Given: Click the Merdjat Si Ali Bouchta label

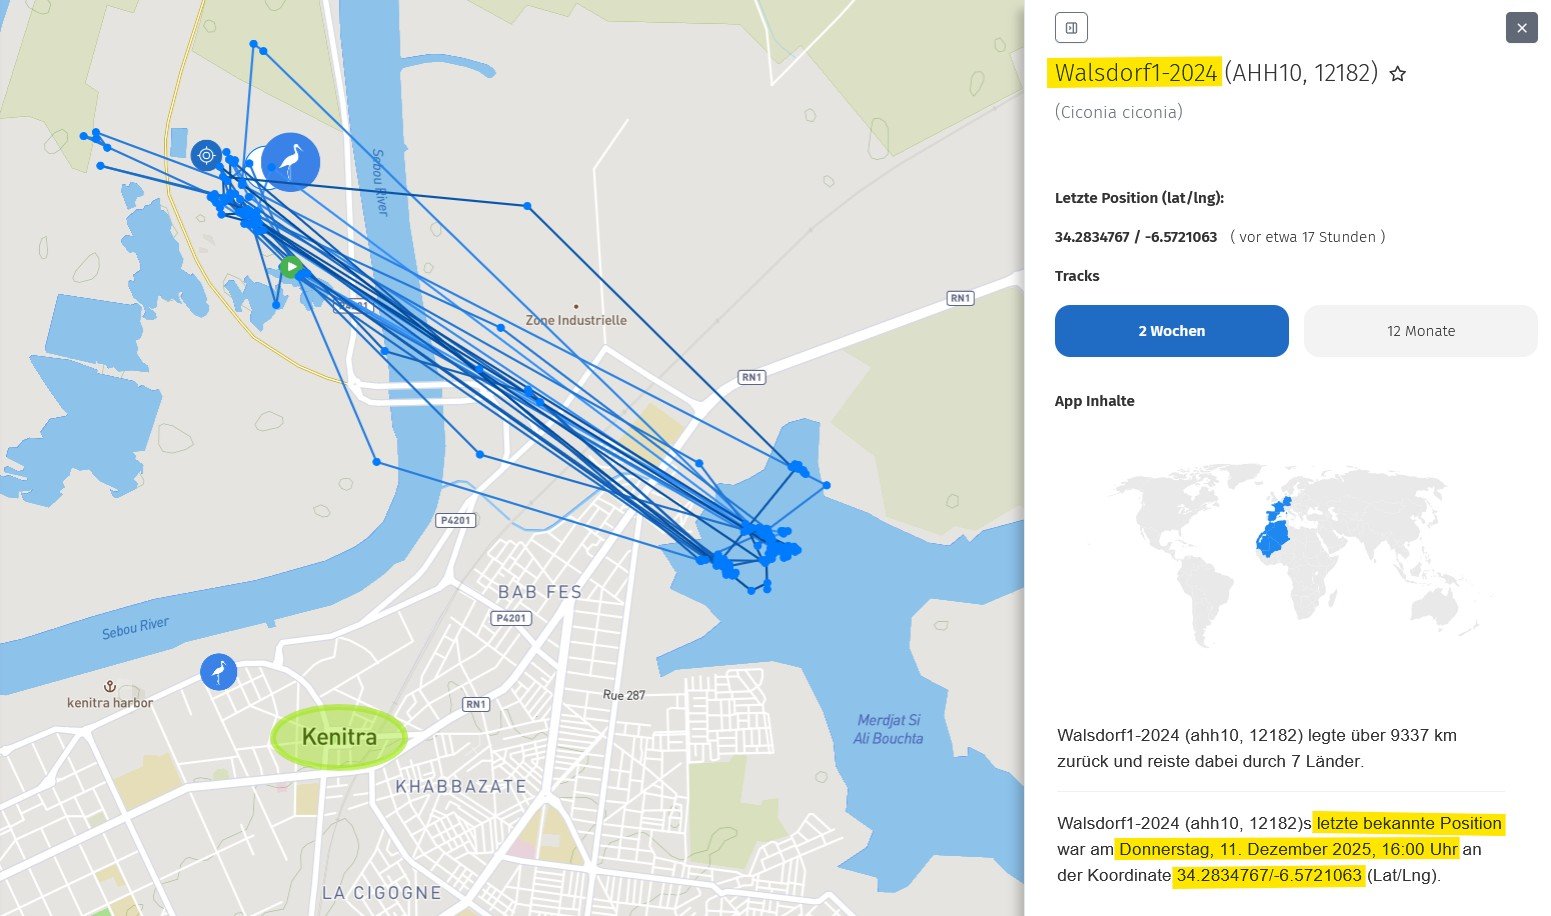Looking at the screenshot, I should tap(888, 729).
